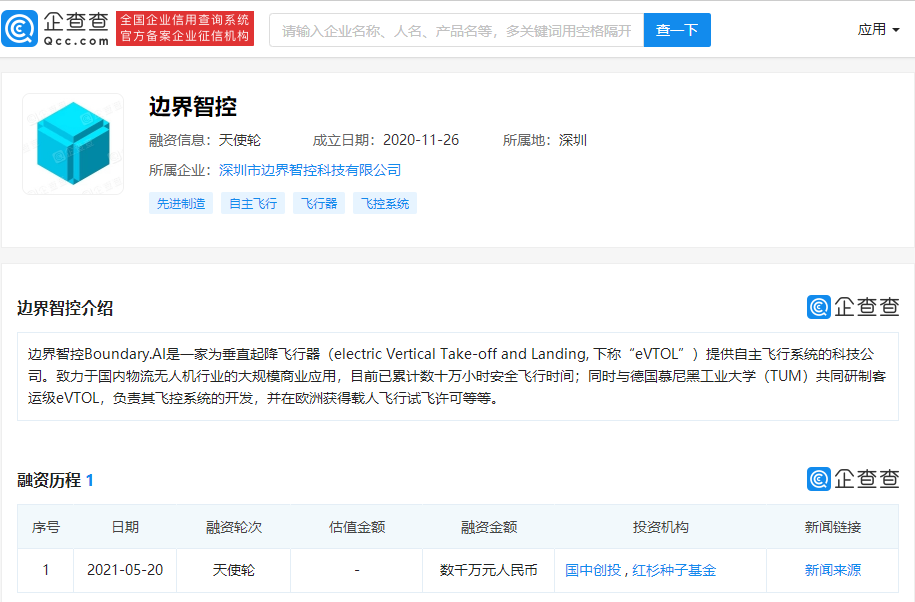Click the 日期 column header
Screen dimensions: 915x602
pyautogui.click(x=125, y=527)
